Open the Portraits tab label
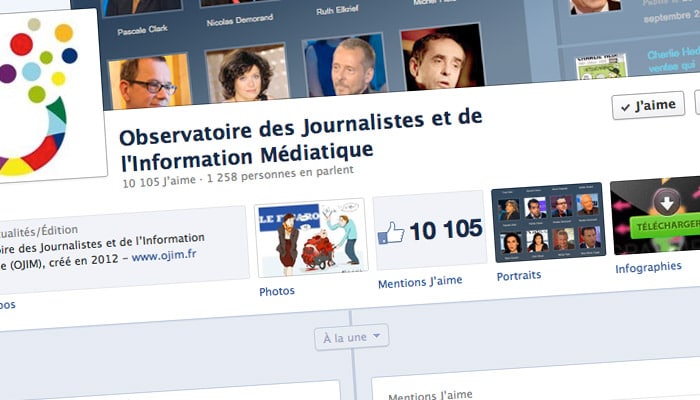Image resolution: width=700 pixels, height=400 pixels. tap(519, 275)
